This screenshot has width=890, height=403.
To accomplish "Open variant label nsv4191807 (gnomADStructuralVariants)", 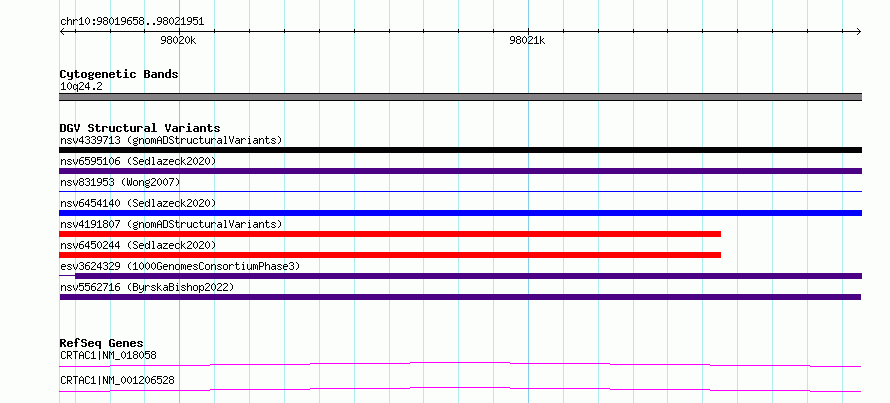I will pos(171,224).
